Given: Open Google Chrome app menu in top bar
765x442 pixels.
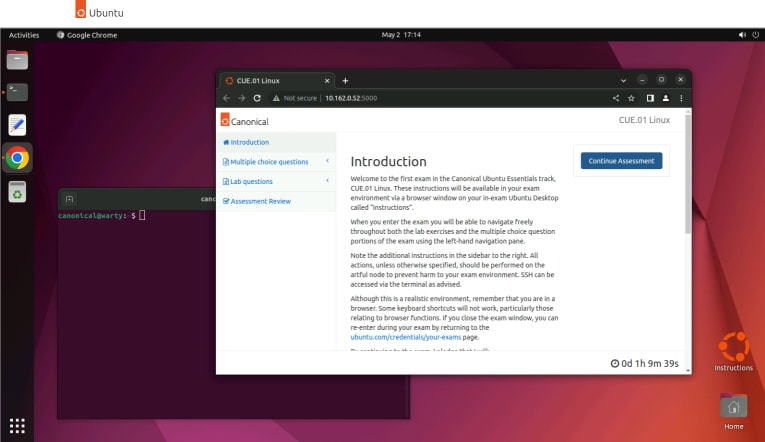Looking at the screenshot, I should pos(87,35).
